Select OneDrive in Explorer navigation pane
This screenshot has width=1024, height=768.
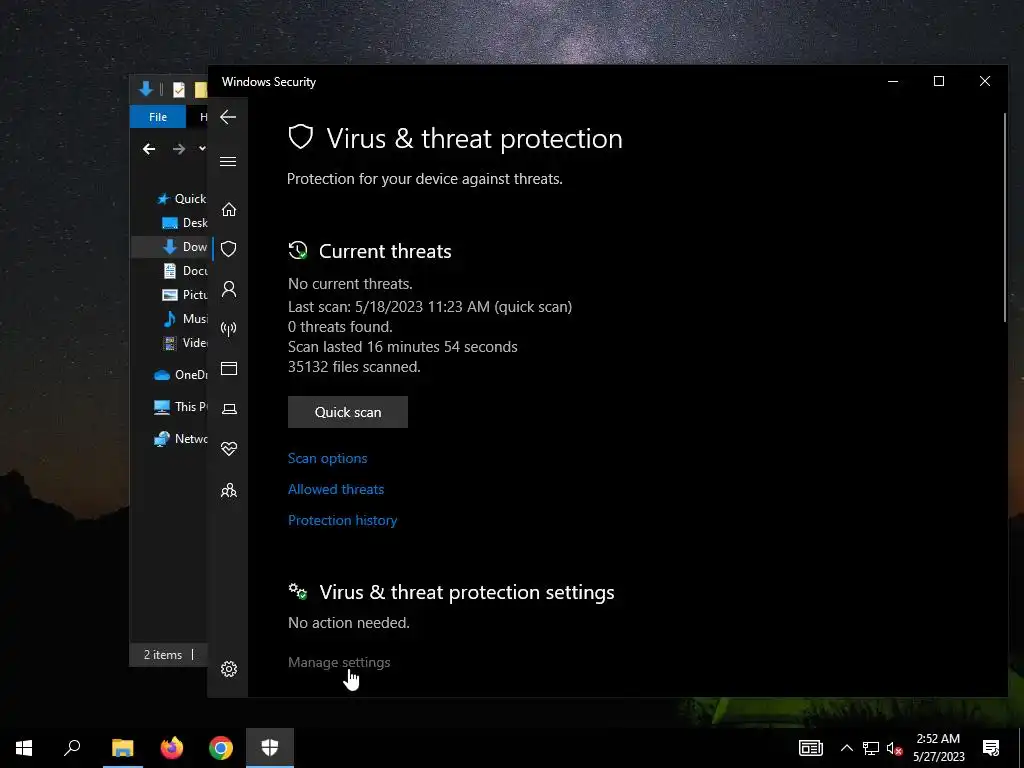pos(180,374)
